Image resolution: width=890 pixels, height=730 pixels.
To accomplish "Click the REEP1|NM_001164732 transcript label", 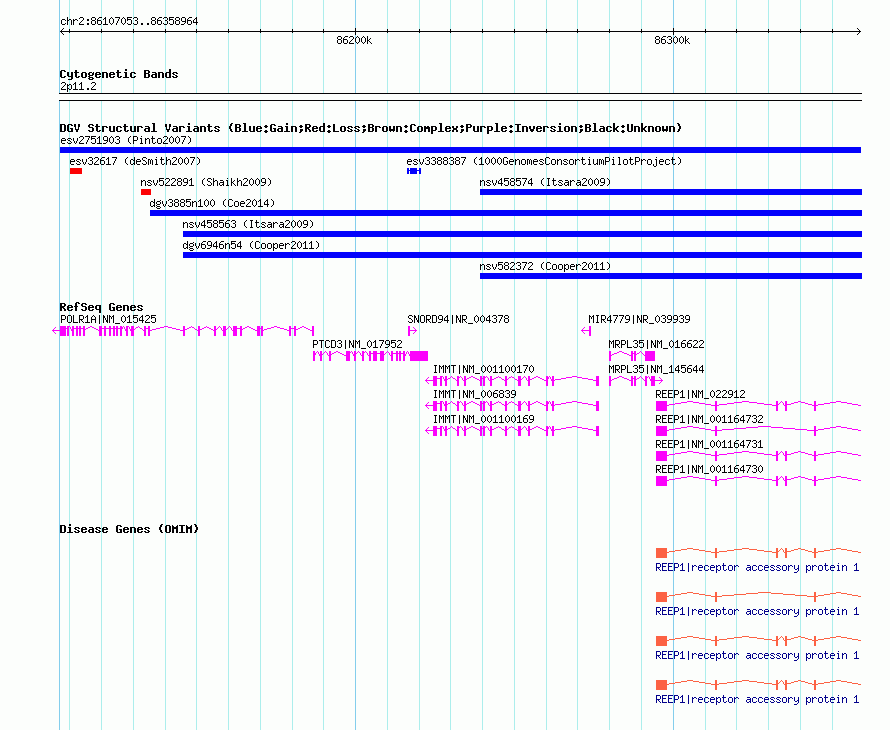I will click(710, 419).
